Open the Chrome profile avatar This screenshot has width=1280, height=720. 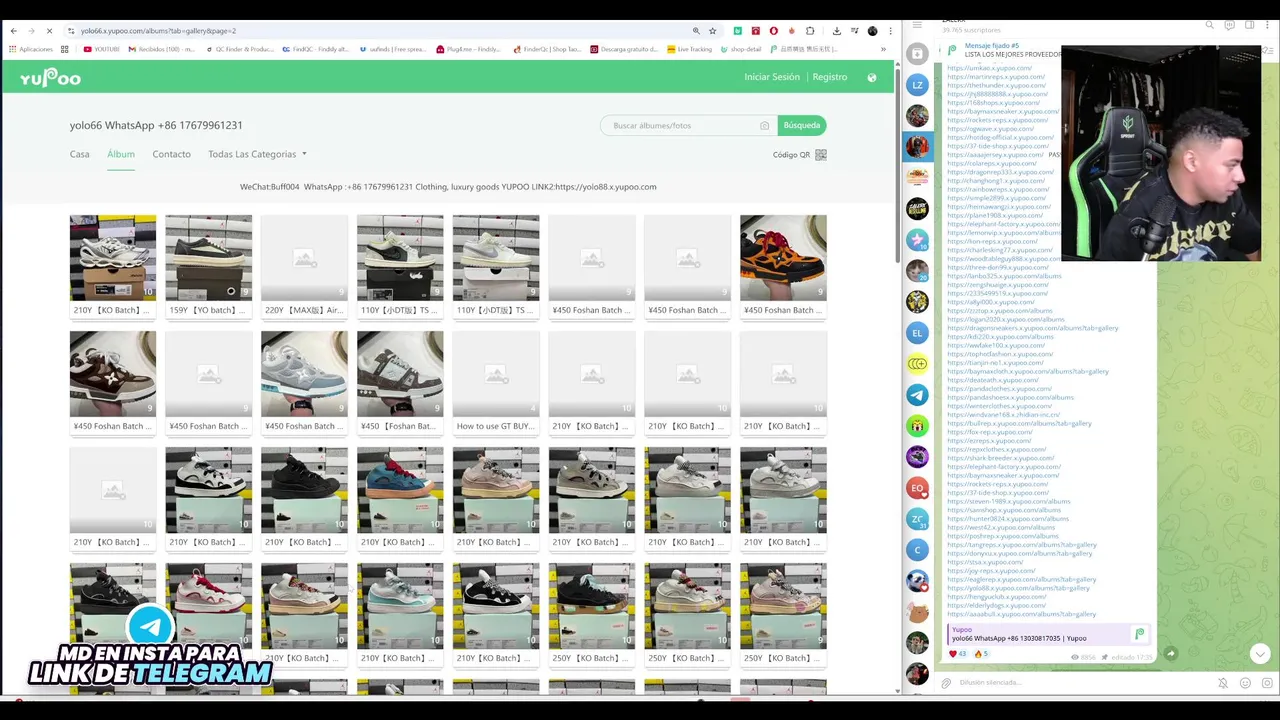[x=872, y=31]
